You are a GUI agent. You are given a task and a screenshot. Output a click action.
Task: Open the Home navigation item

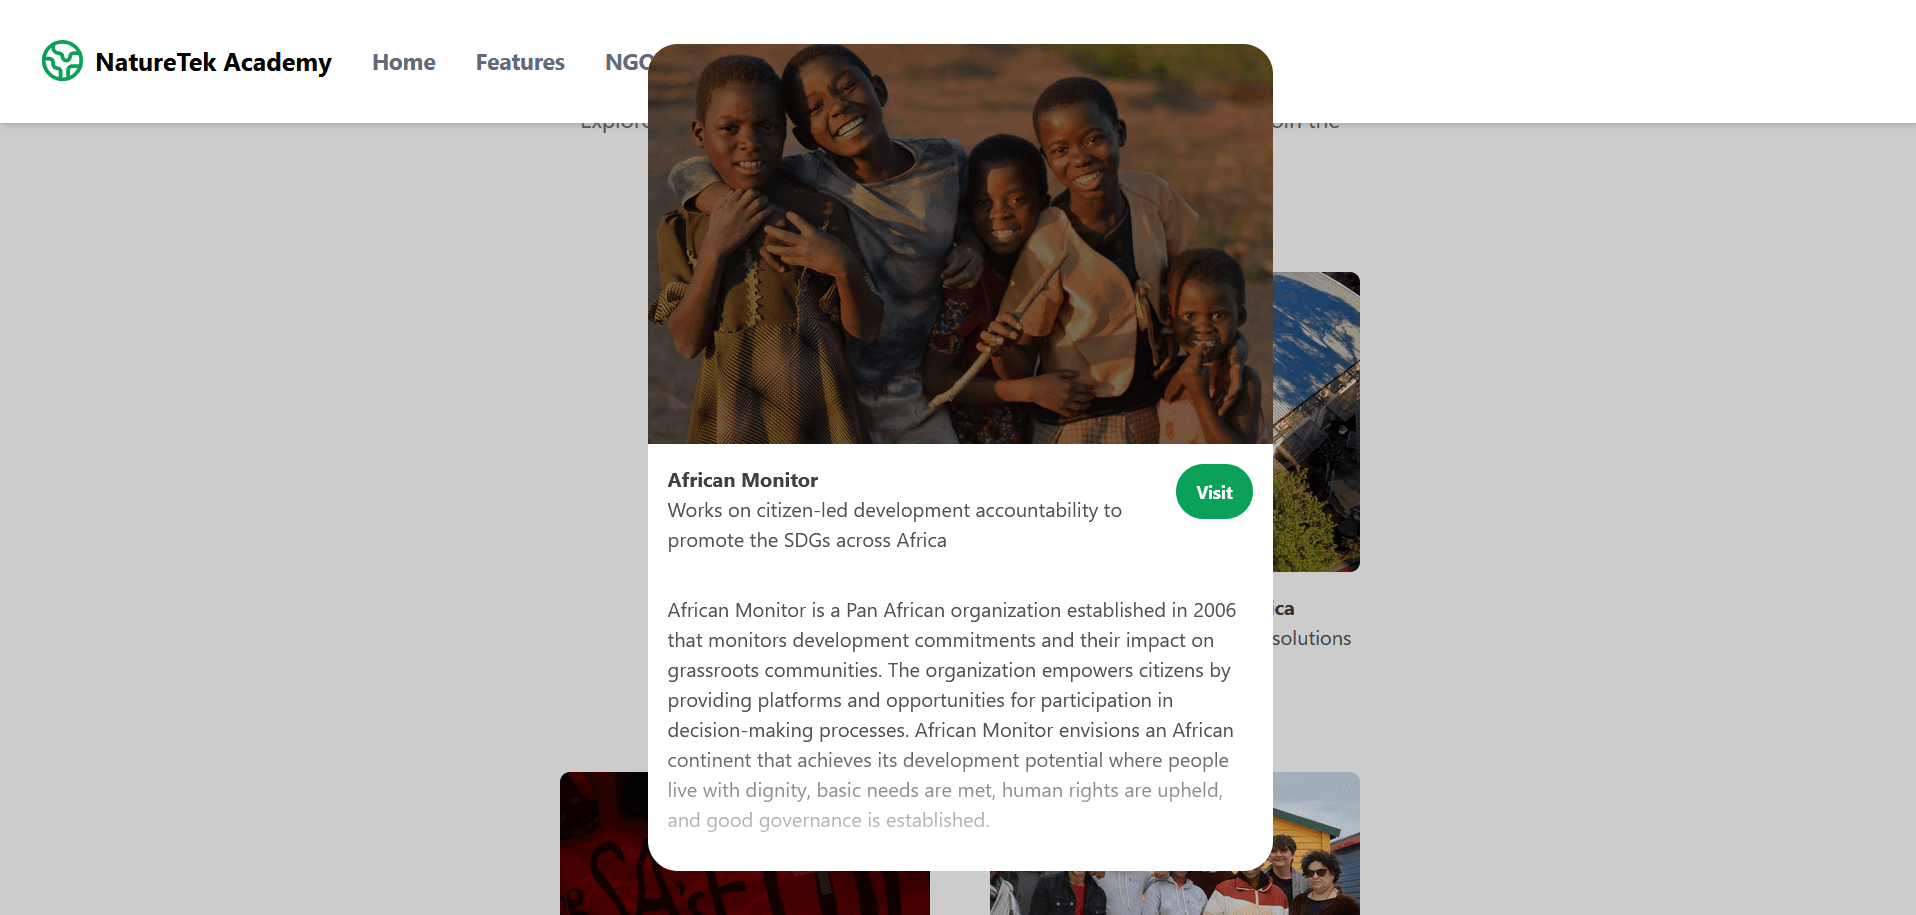(x=403, y=62)
